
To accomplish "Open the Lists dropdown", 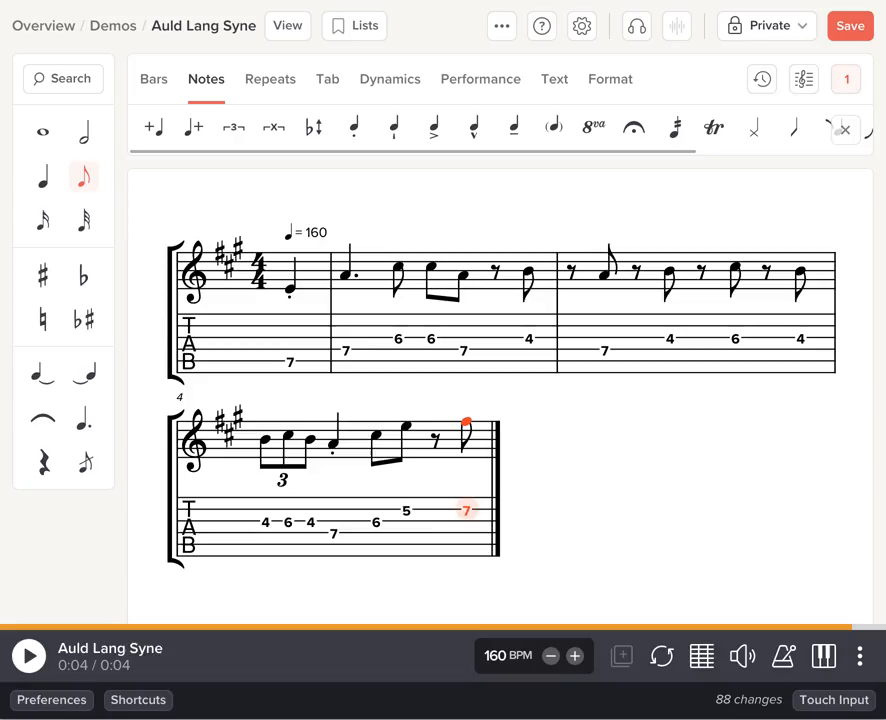I will (x=354, y=25).
